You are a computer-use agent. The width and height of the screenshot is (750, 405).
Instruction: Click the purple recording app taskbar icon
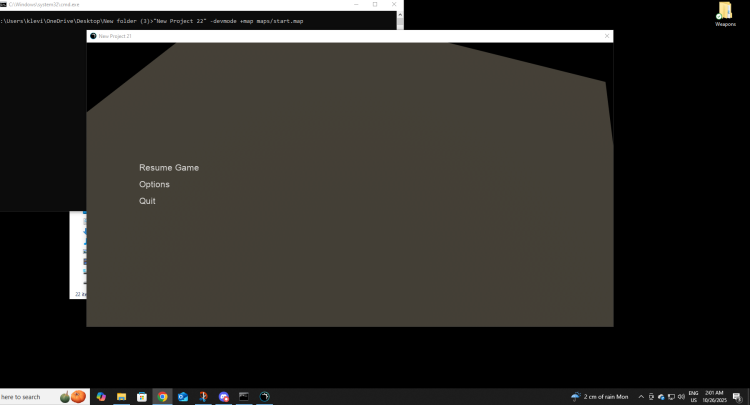[224, 396]
